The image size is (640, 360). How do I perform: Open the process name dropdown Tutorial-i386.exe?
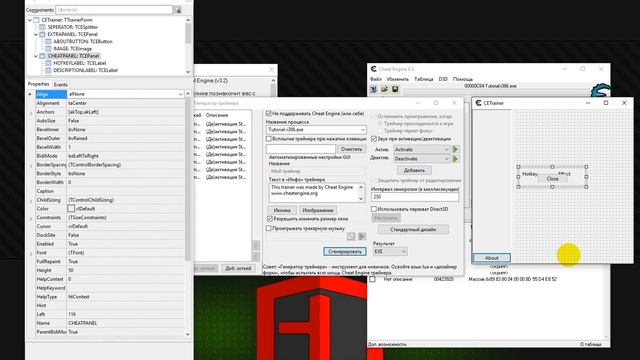click(362, 130)
